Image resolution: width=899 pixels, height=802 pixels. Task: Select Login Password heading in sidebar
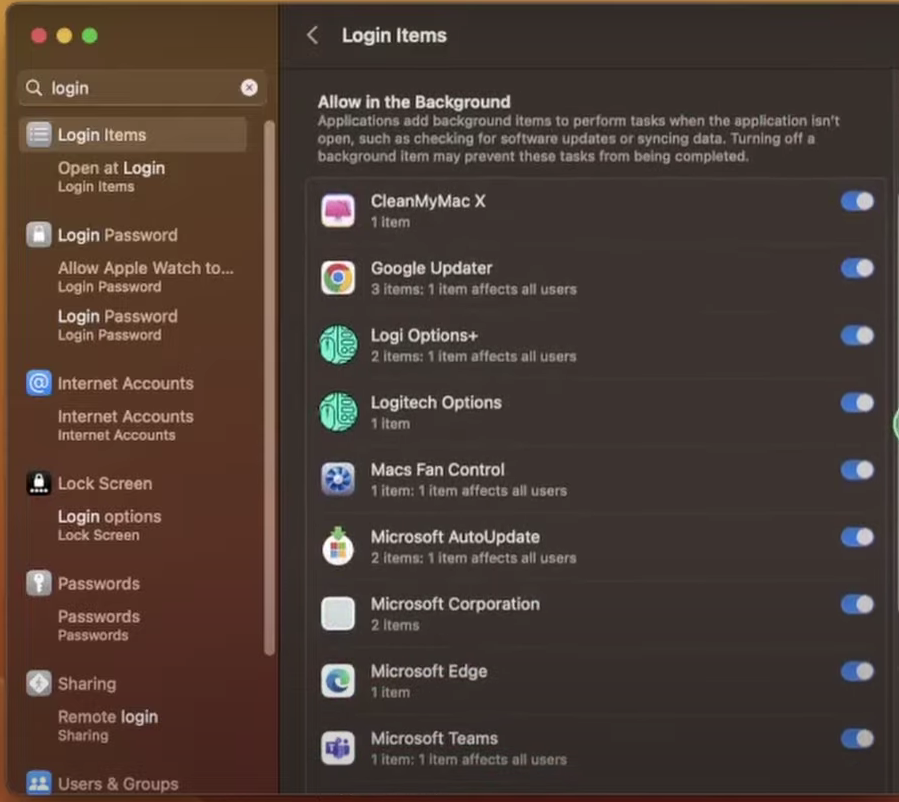[118, 235]
